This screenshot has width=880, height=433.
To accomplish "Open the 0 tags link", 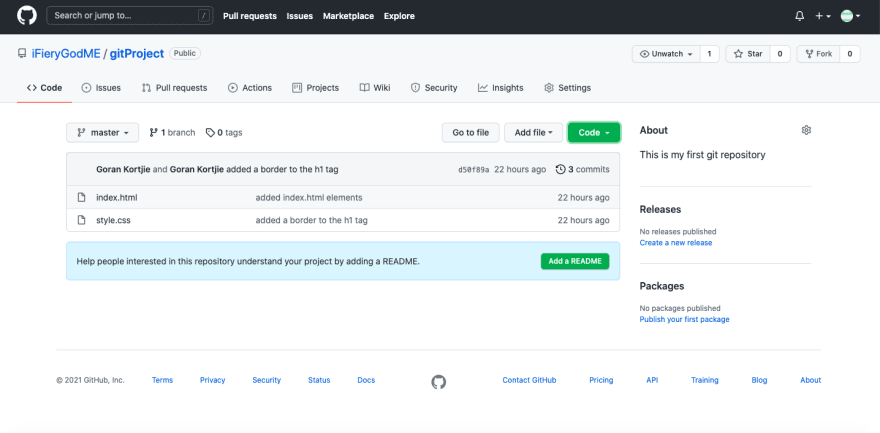I will (x=224, y=133).
